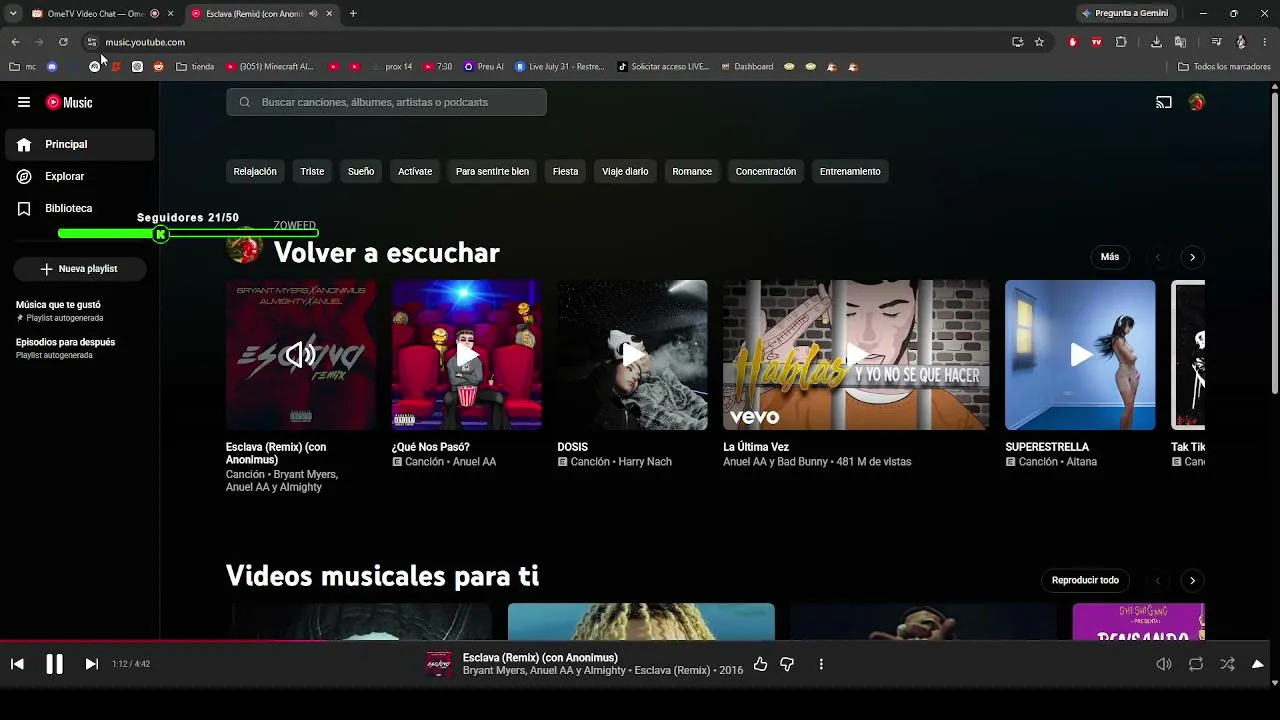Select the Triste mood chip
The height and width of the screenshot is (720, 1280).
pos(312,171)
